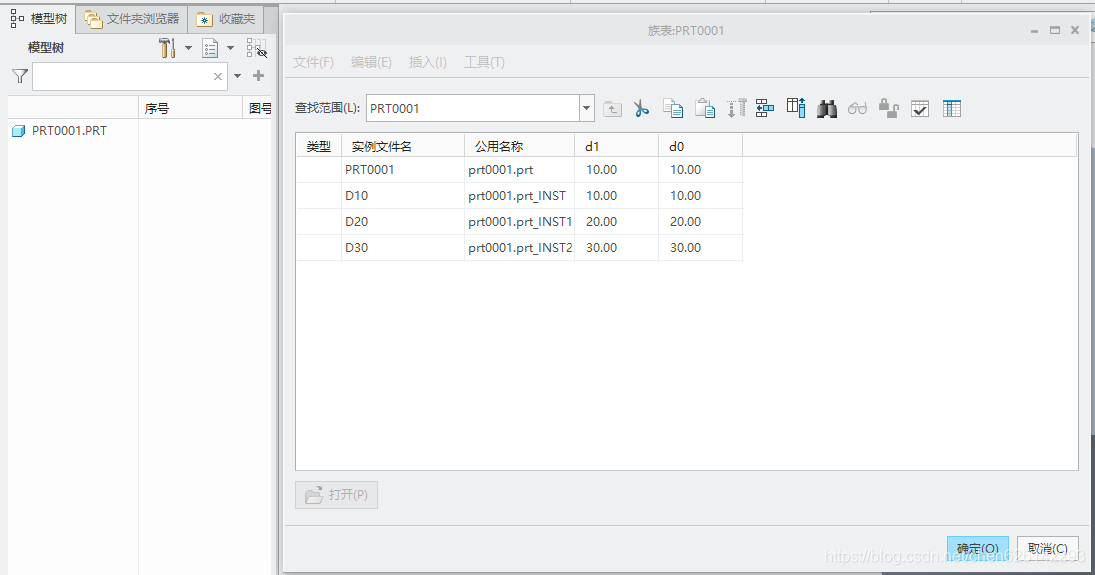Click the 取消(C) cancel button
The height and width of the screenshot is (575, 1095).
pos(1048,548)
